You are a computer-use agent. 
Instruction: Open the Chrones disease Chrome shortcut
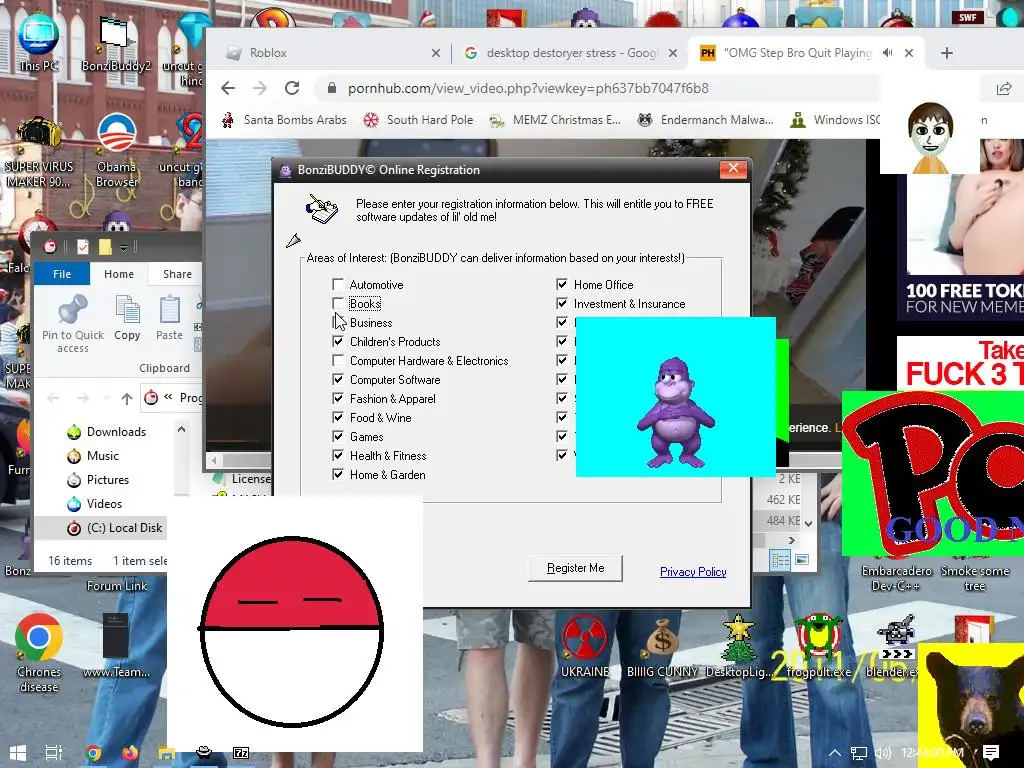tap(39, 652)
